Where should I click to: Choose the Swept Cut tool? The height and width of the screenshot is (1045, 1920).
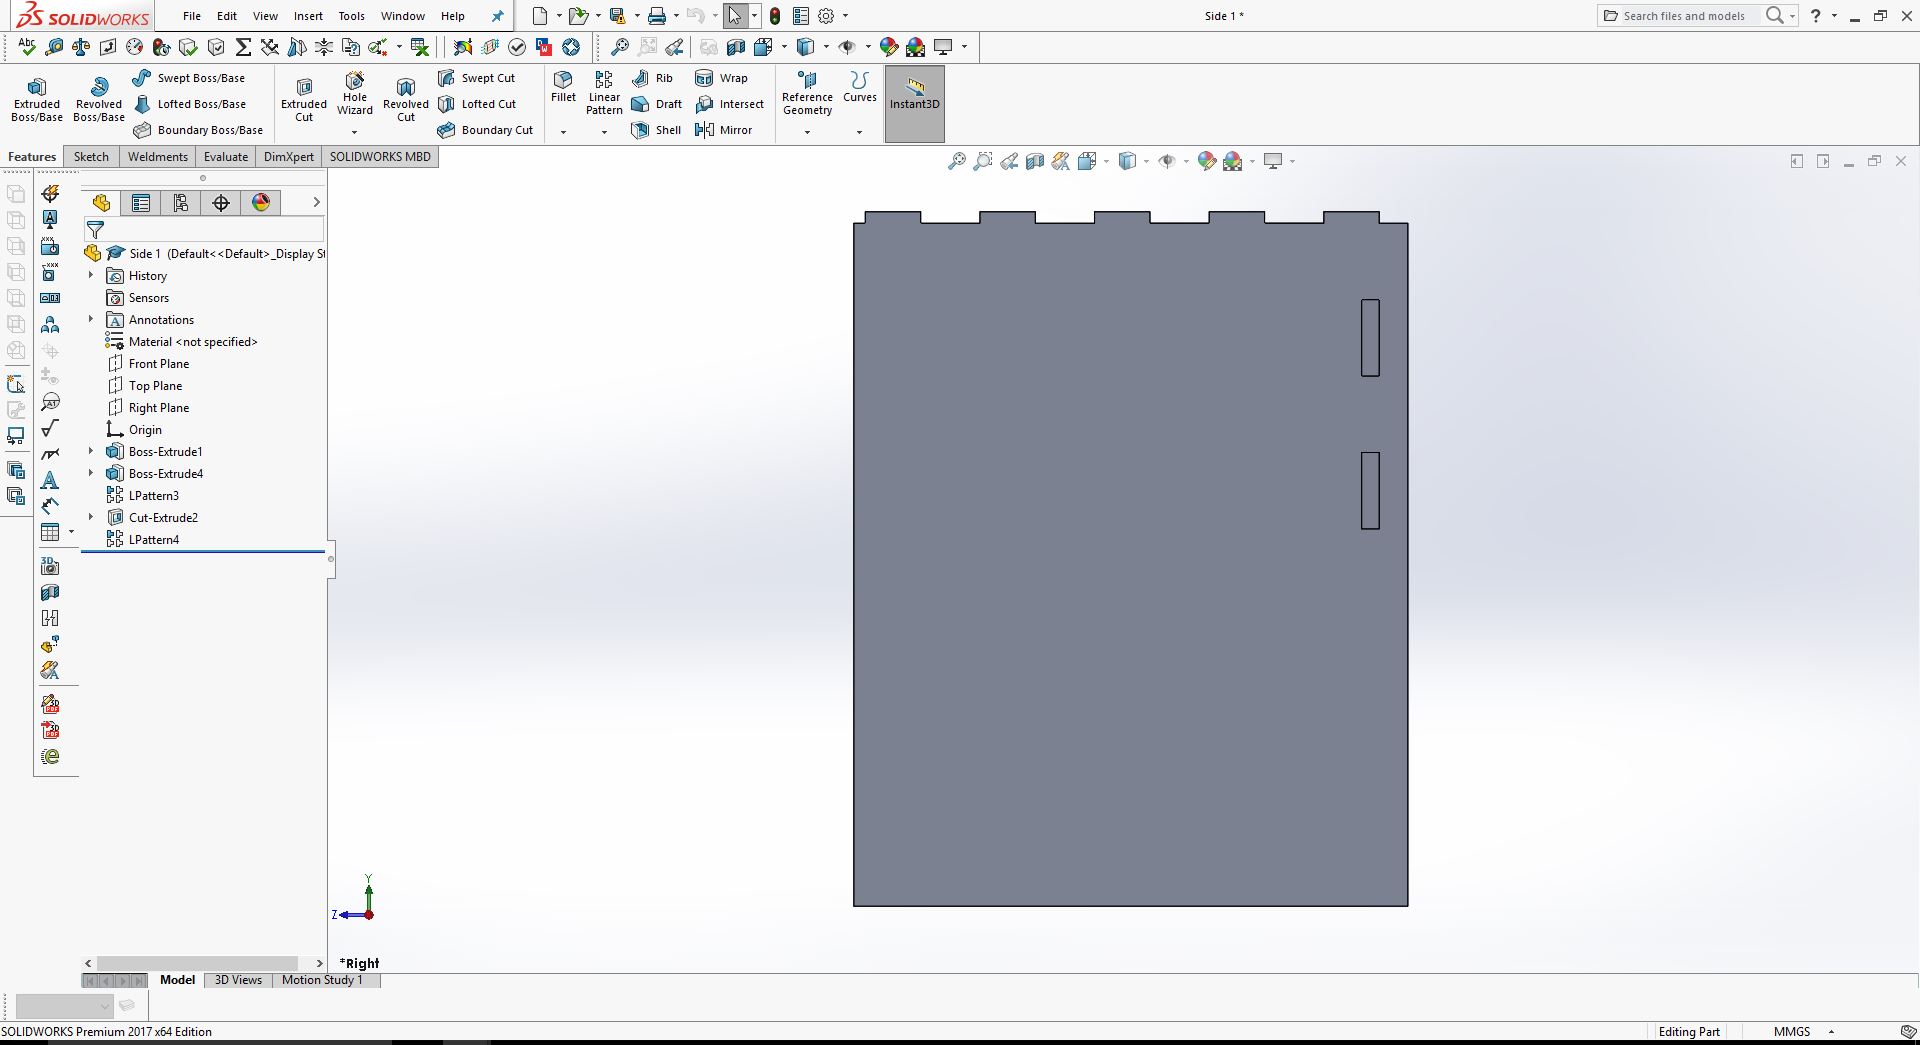[x=477, y=78]
